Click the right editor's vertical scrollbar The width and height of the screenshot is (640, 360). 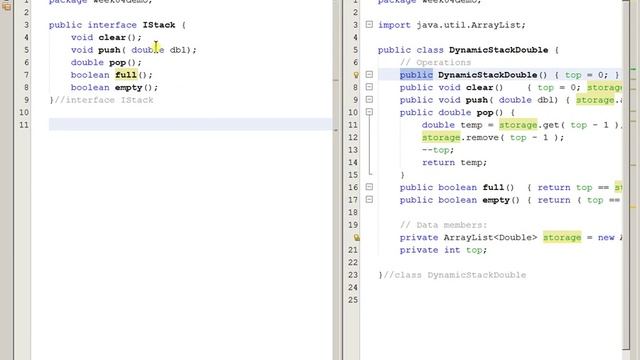coord(626,176)
